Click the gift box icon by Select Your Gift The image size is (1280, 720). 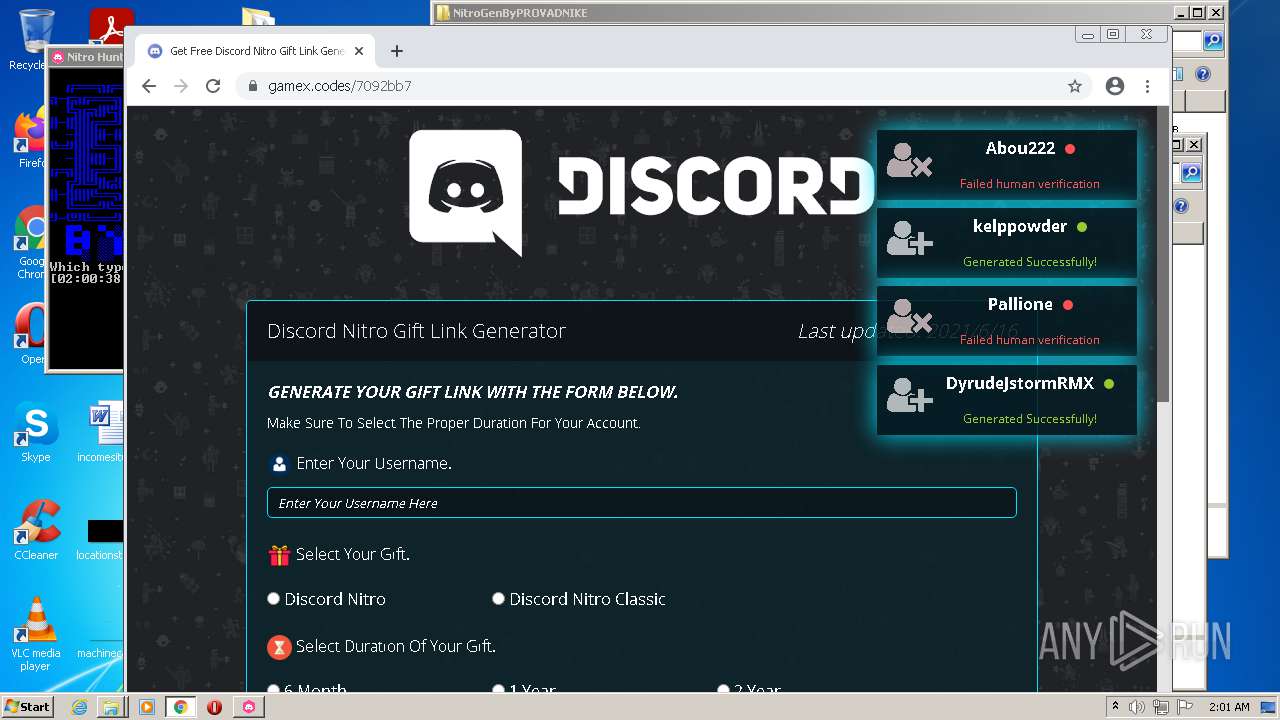coord(279,555)
